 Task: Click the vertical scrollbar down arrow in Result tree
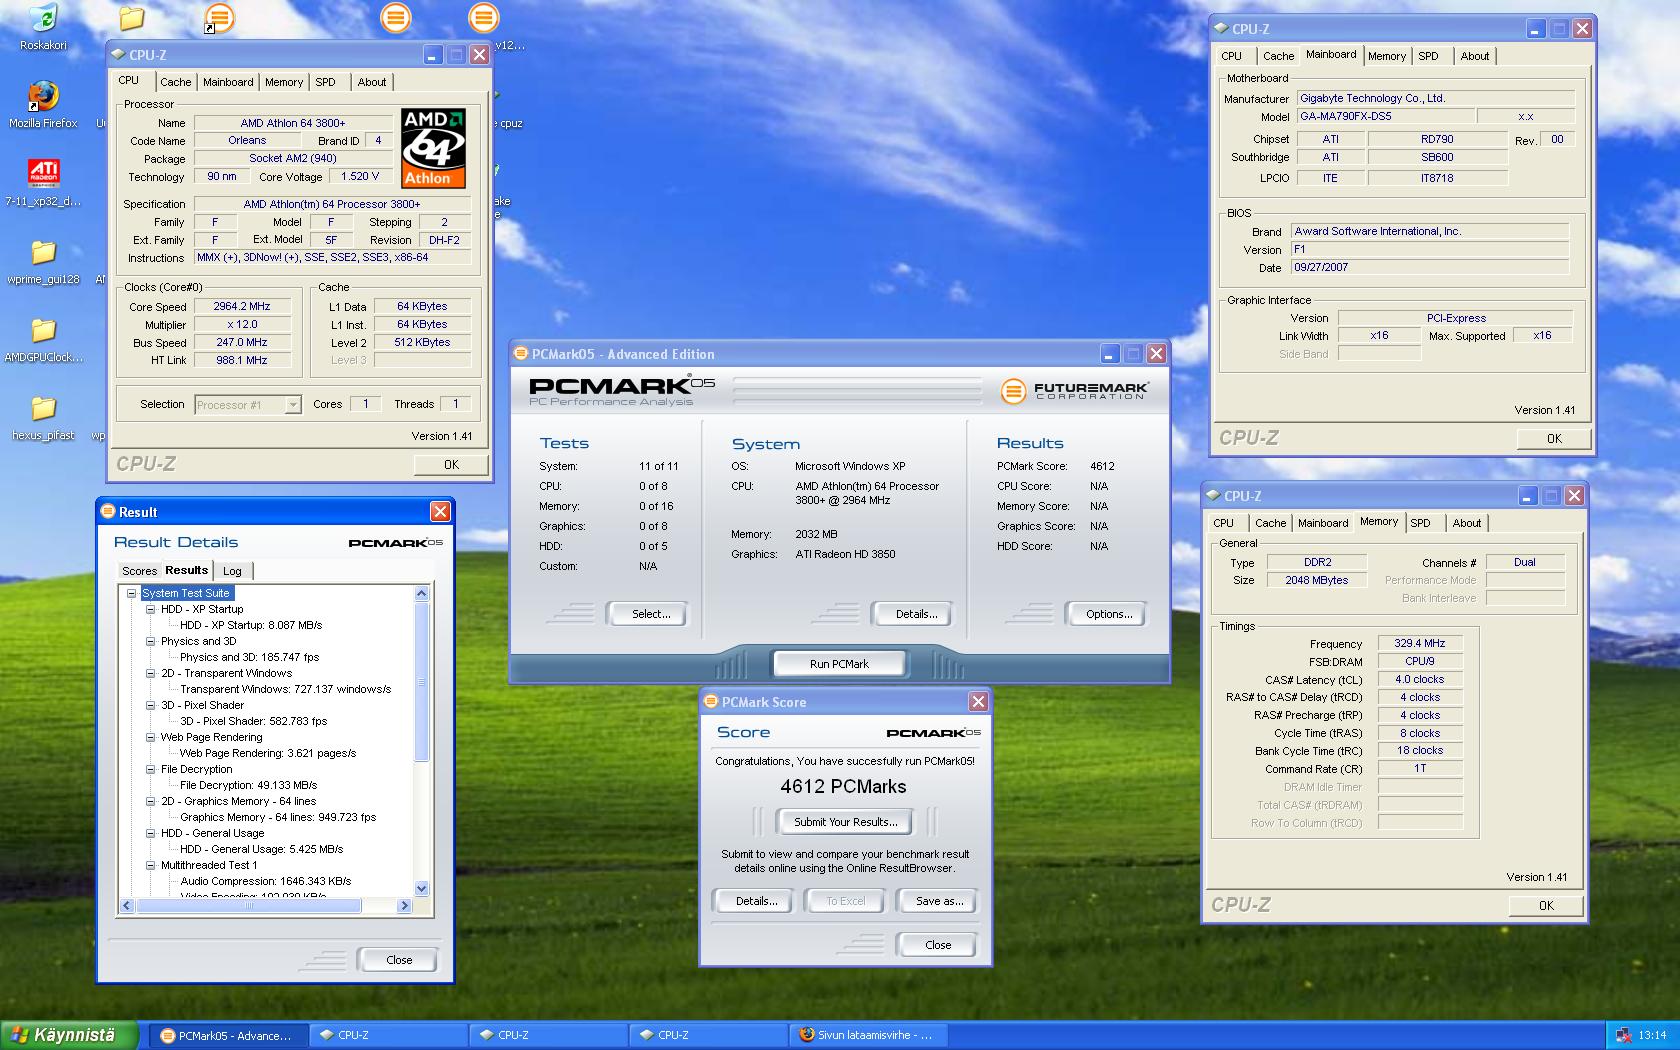pyautogui.click(x=421, y=889)
